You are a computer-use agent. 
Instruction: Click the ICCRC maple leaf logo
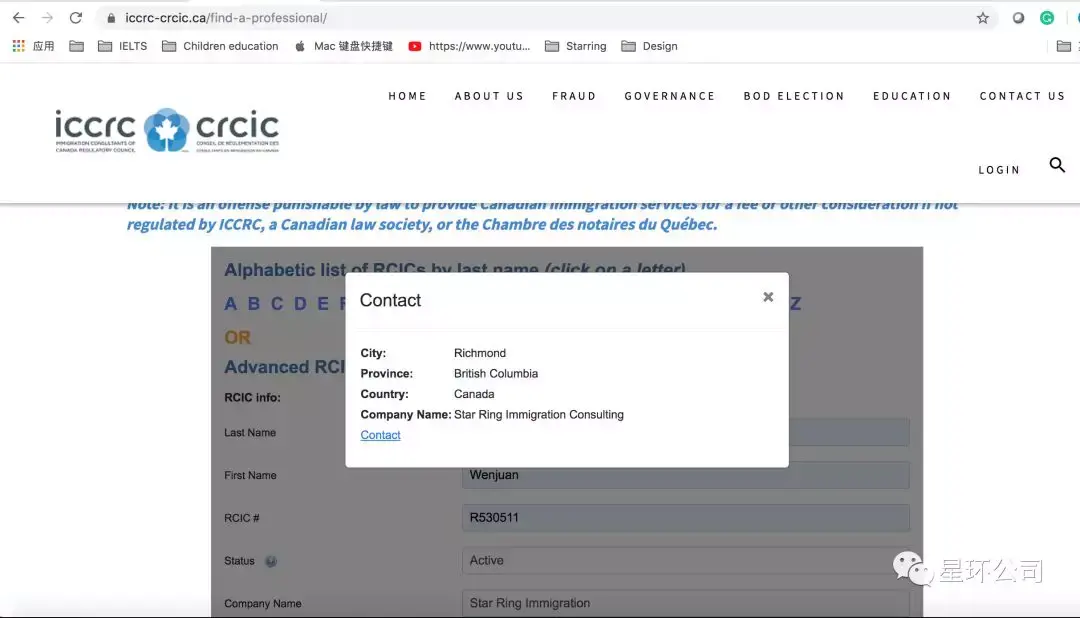[x=166, y=130]
